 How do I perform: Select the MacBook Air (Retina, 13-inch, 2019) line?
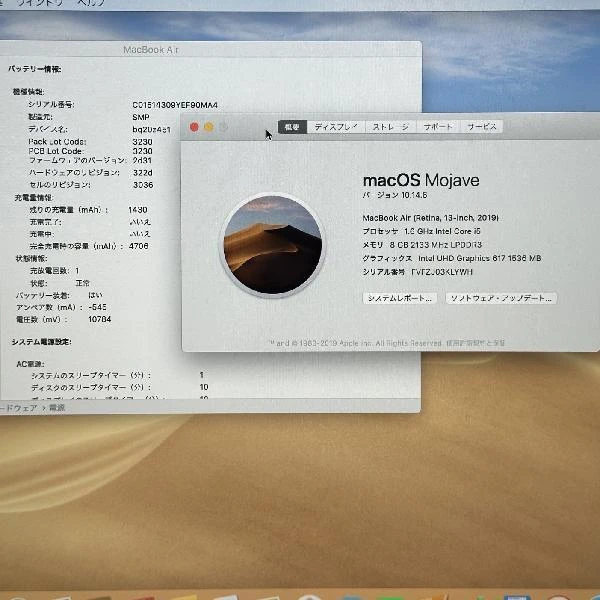[x=430, y=218]
